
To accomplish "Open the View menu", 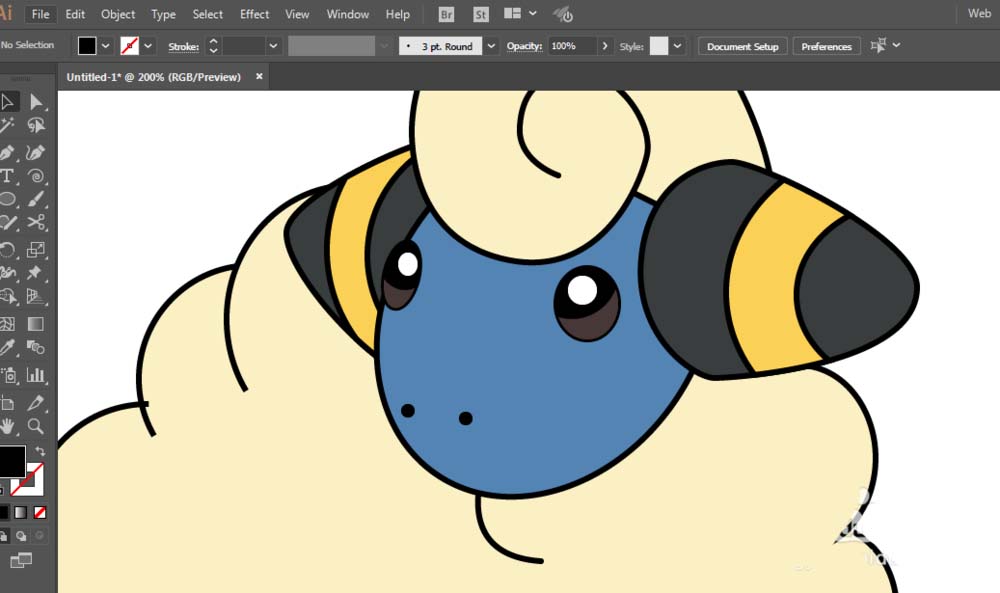I will [x=297, y=14].
